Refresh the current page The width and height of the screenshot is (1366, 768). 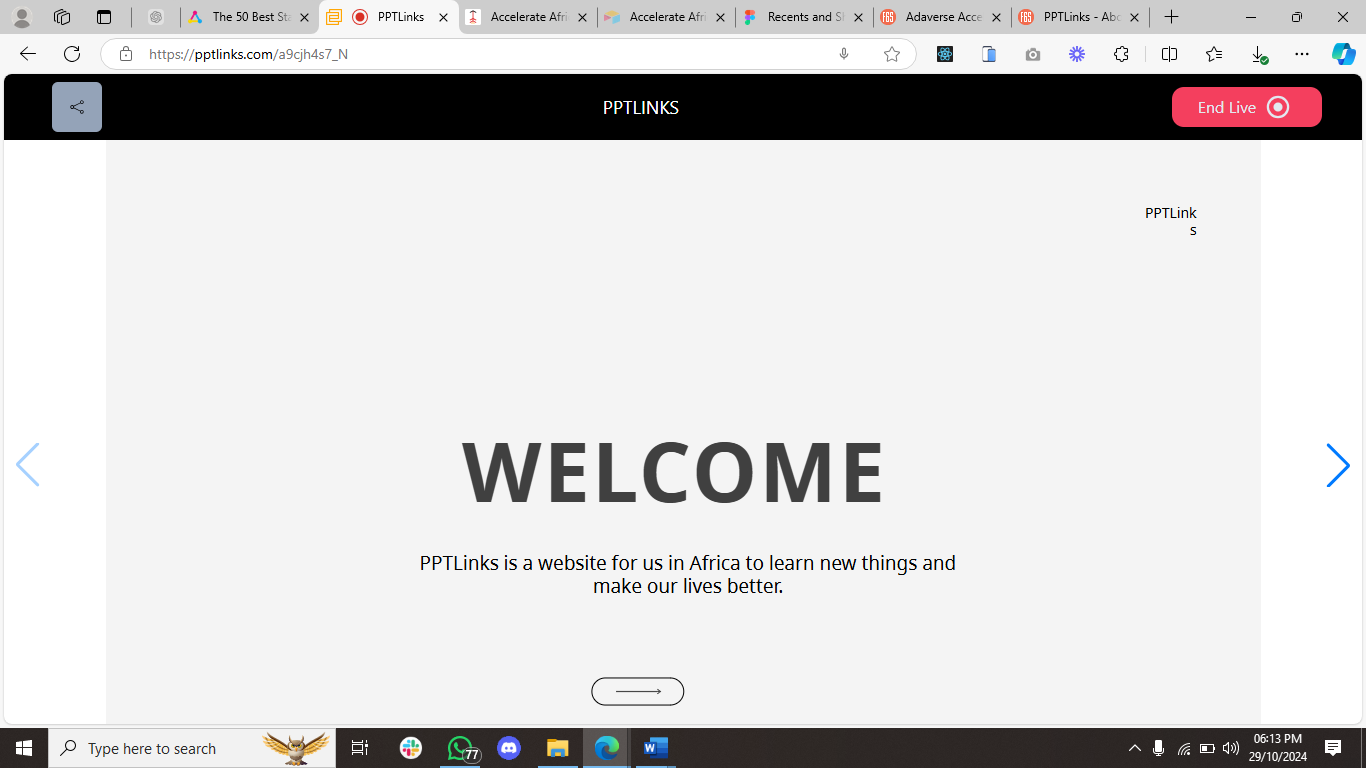point(72,54)
